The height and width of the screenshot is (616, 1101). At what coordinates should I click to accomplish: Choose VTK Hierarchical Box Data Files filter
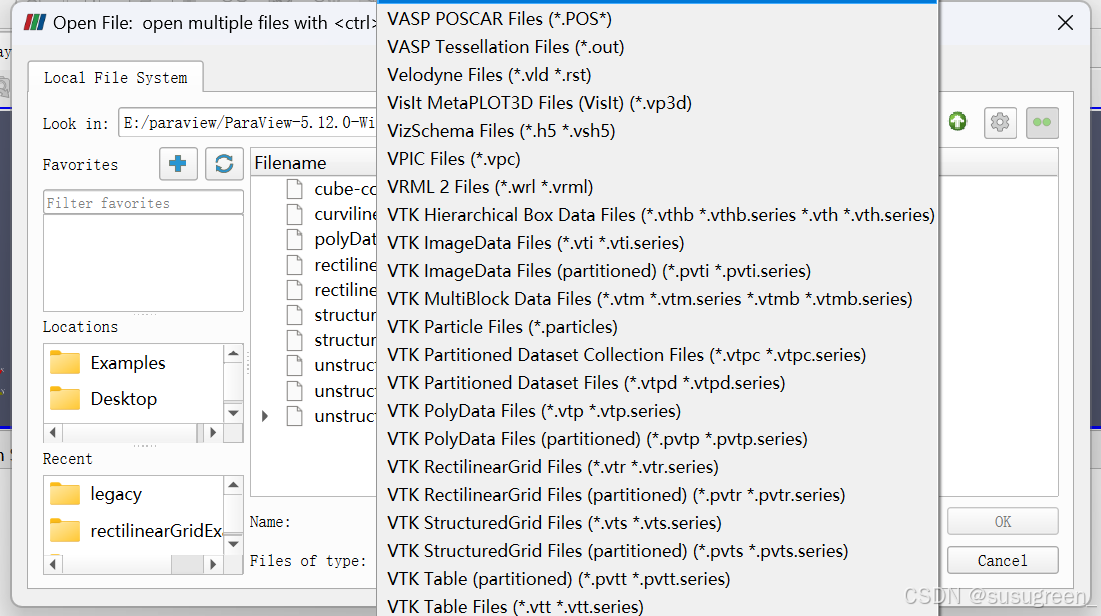click(657, 215)
